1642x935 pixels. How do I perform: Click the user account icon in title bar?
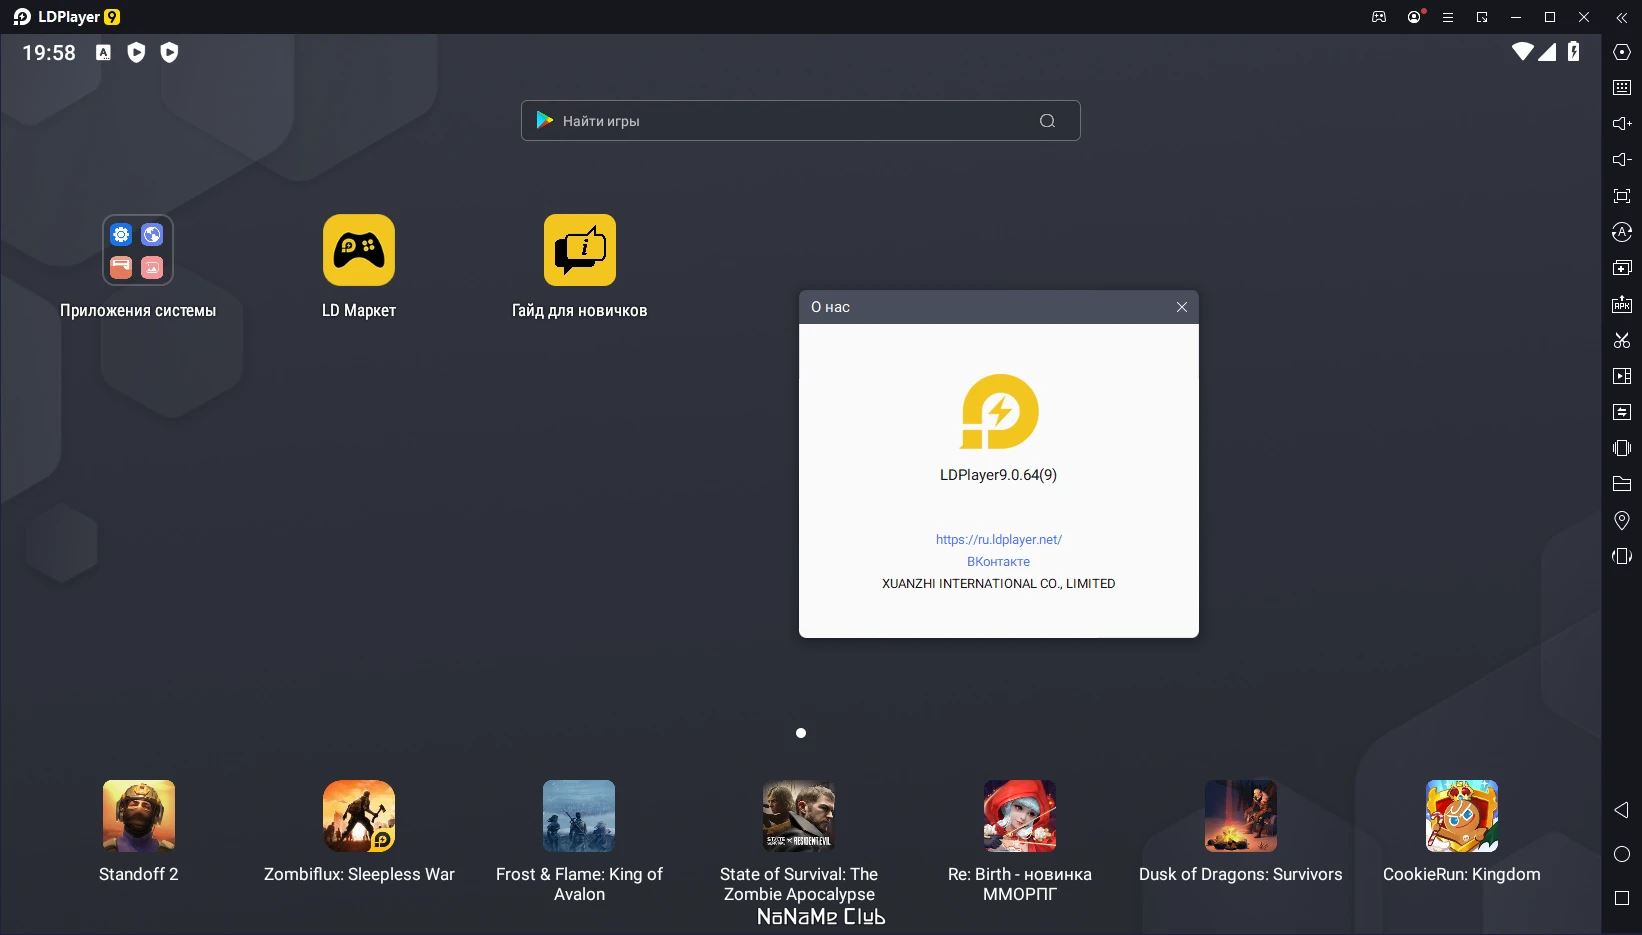(1414, 17)
